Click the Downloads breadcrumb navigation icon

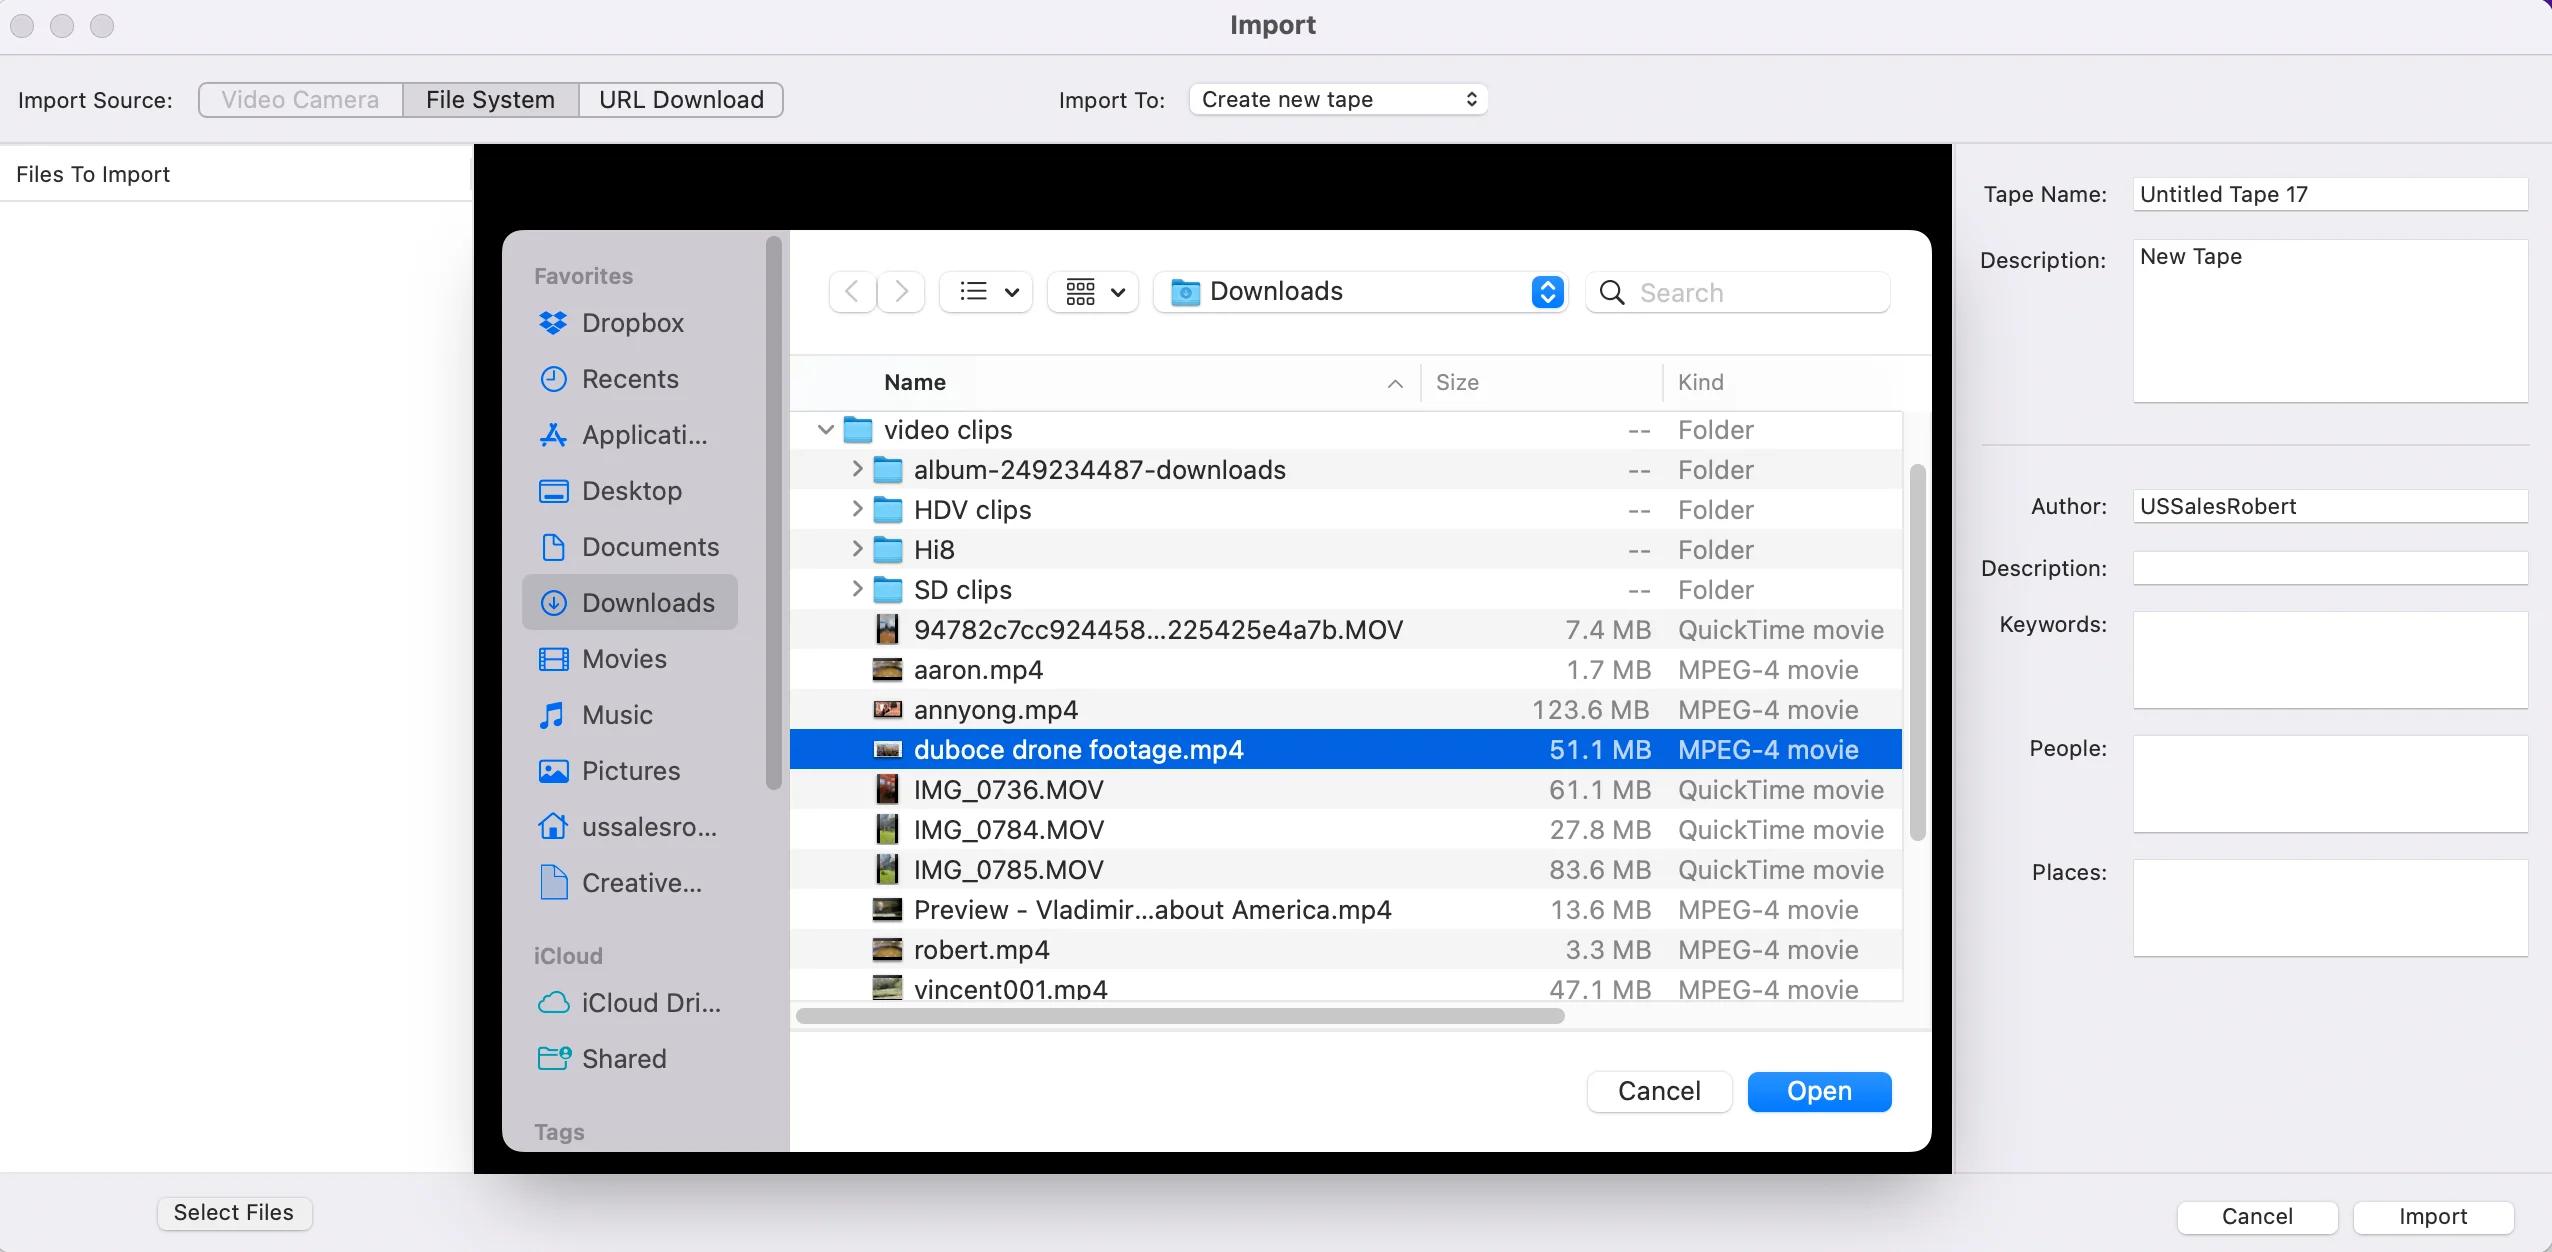pos(1183,293)
